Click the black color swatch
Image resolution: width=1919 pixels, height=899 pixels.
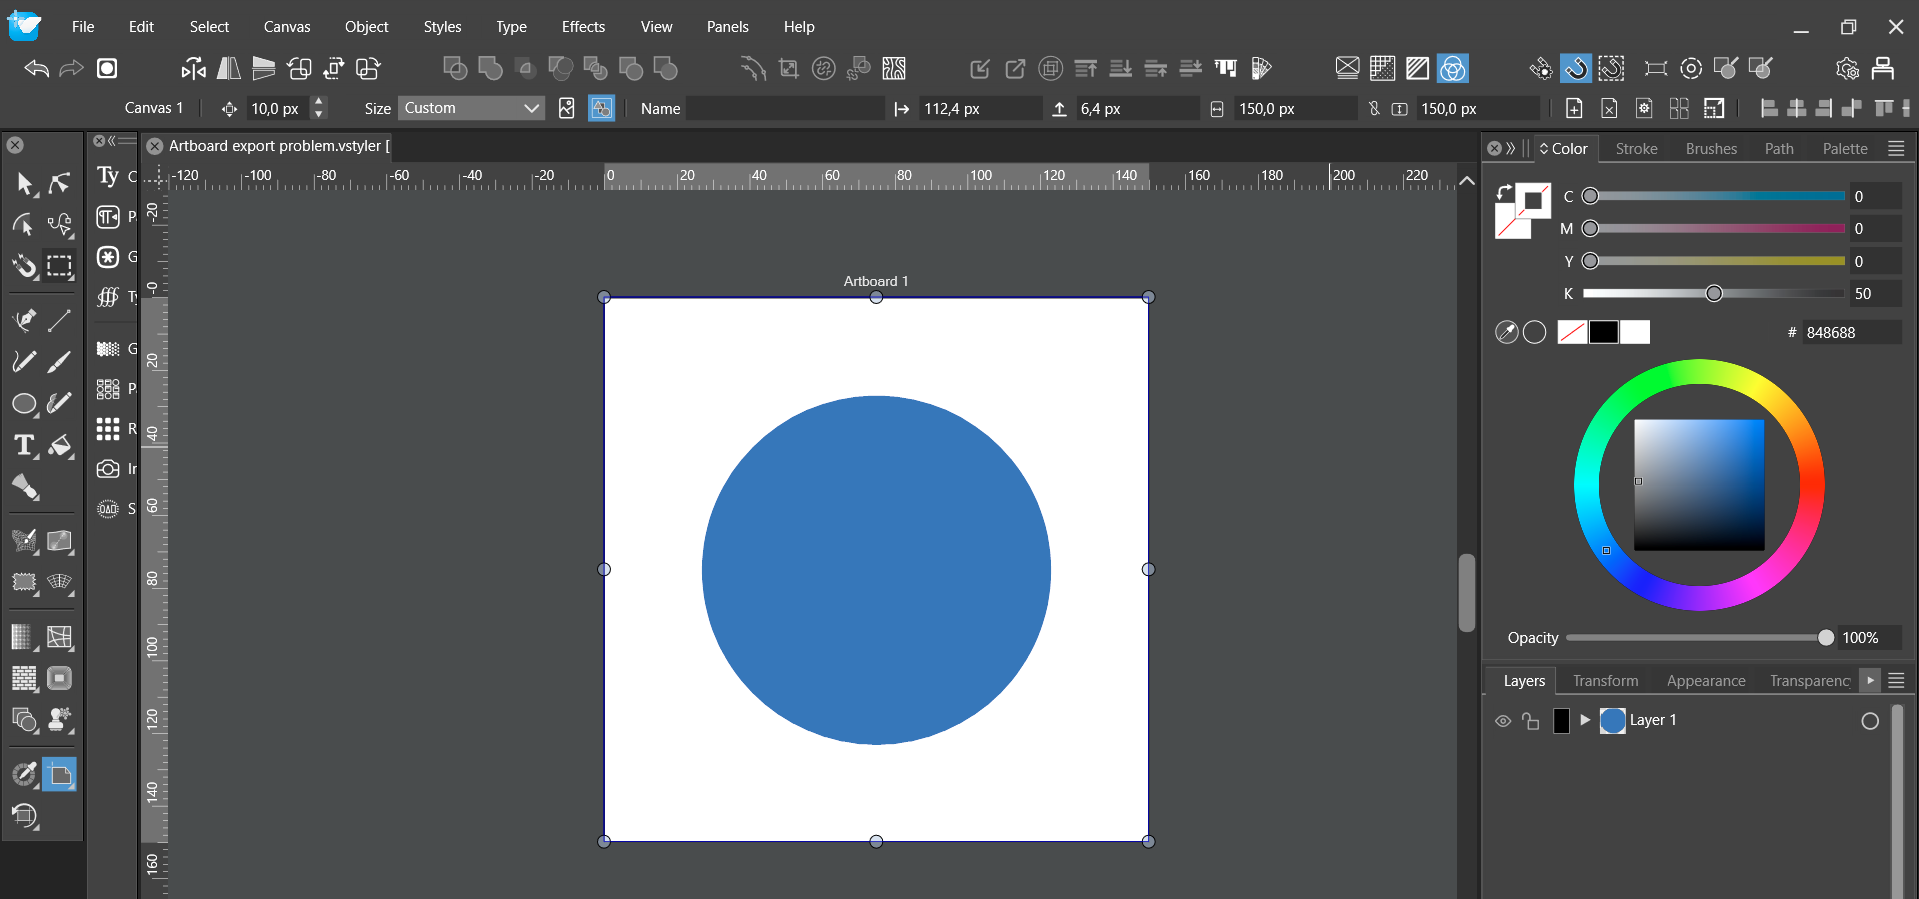click(1603, 332)
